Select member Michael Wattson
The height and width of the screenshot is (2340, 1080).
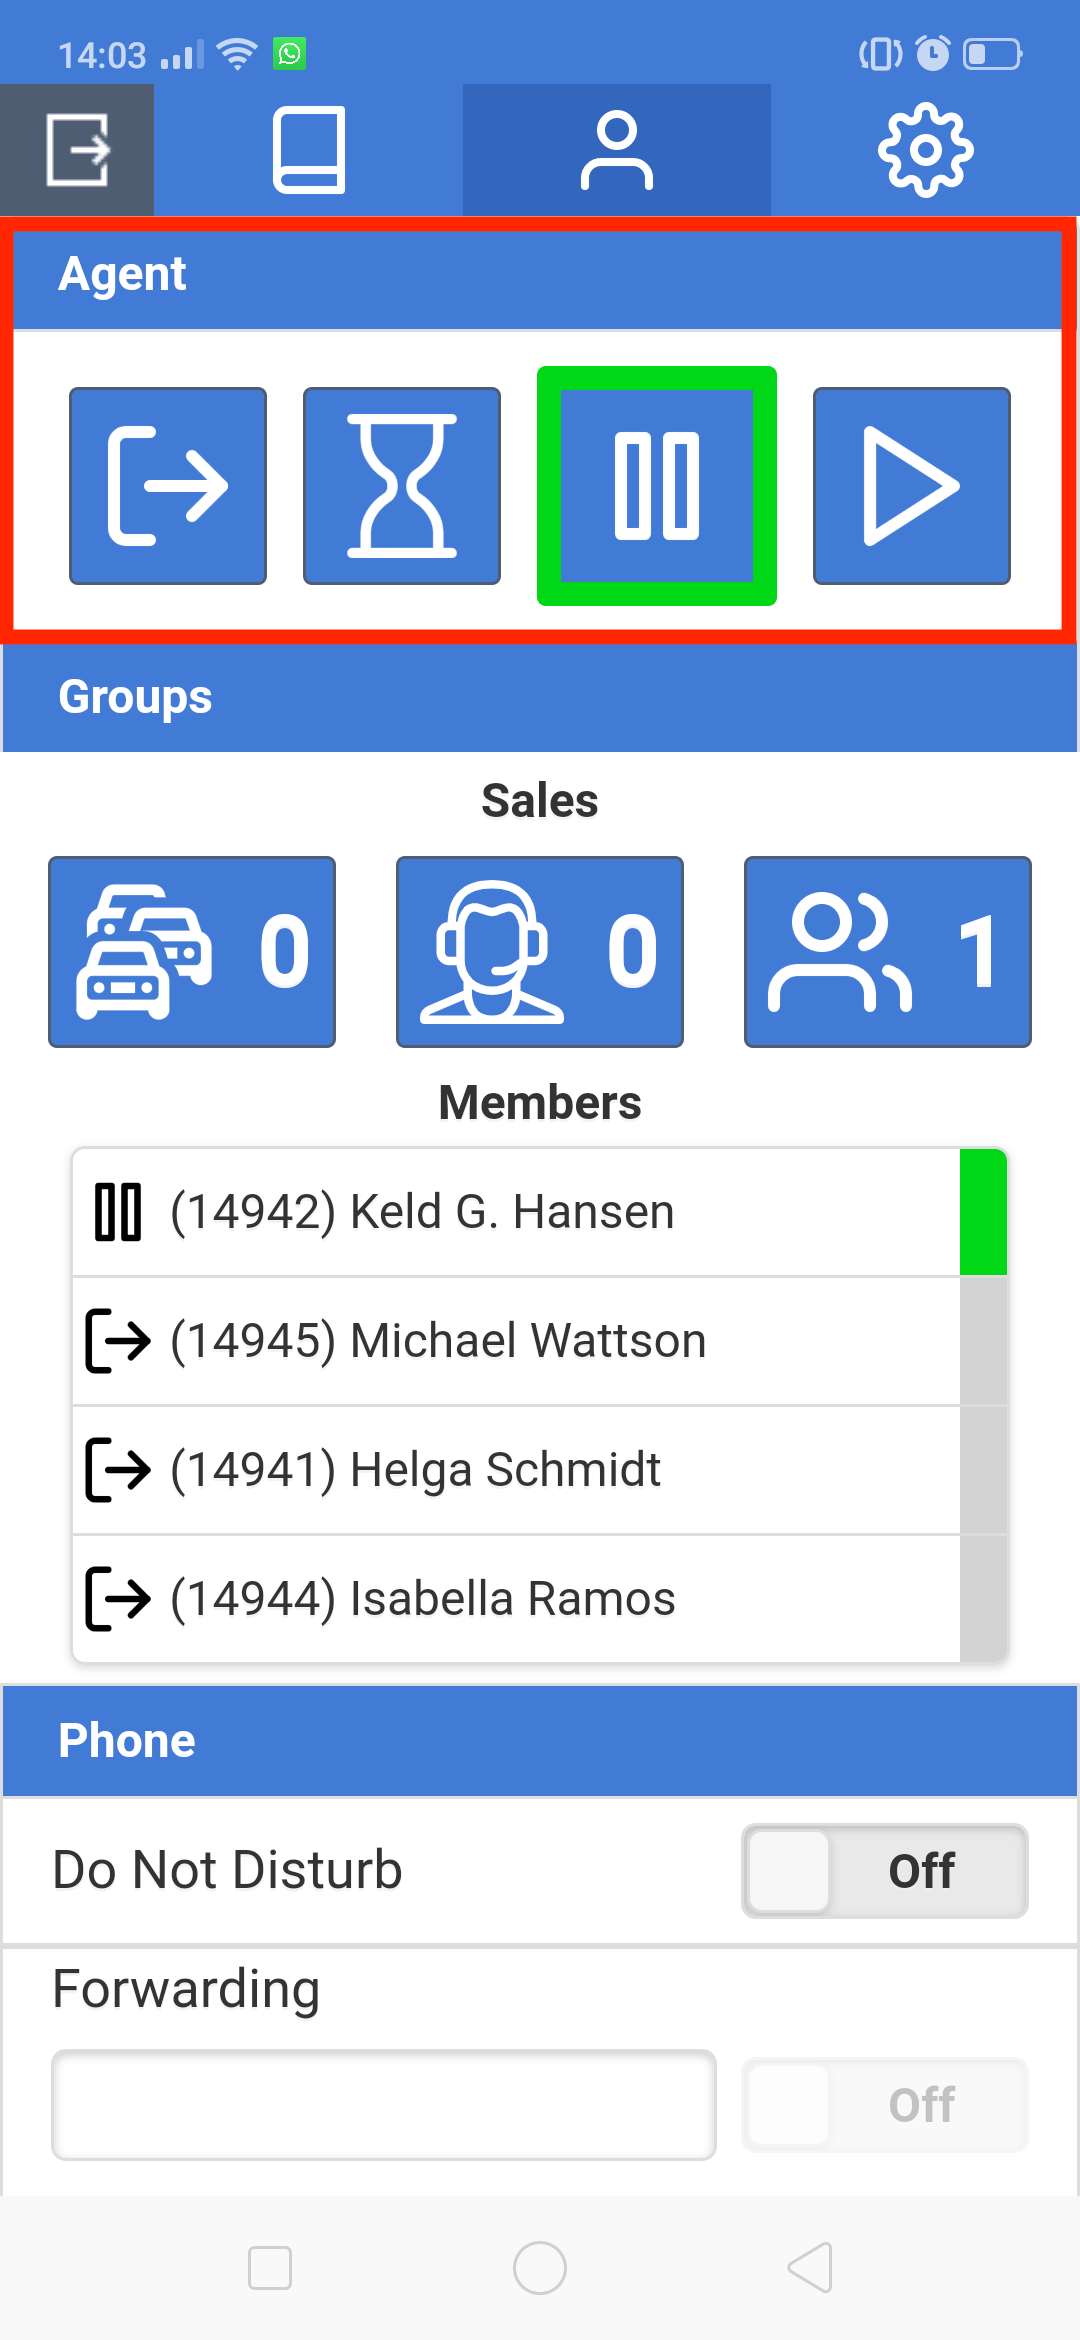(516, 1341)
